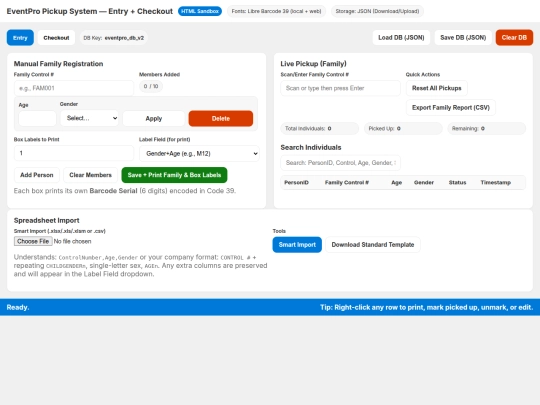Click the Clear Members button

90,175
